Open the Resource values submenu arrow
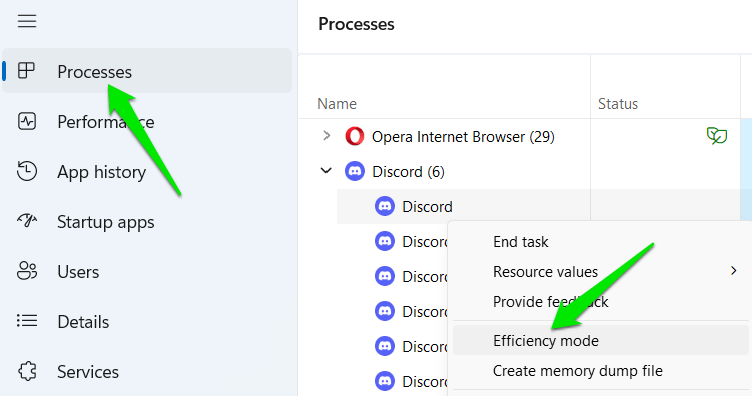This screenshot has height=396, width=752. (x=733, y=271)
